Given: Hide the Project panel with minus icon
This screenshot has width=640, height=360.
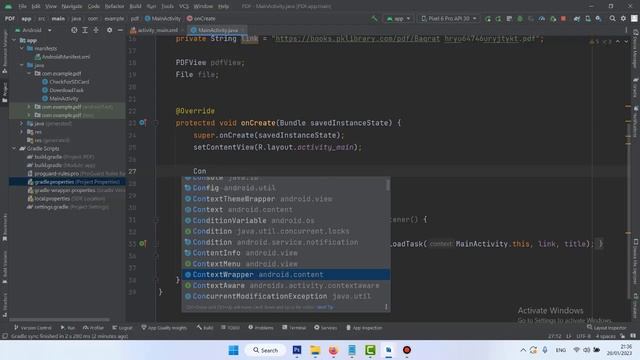Looking at the screenshot, I should pos(120,30).
